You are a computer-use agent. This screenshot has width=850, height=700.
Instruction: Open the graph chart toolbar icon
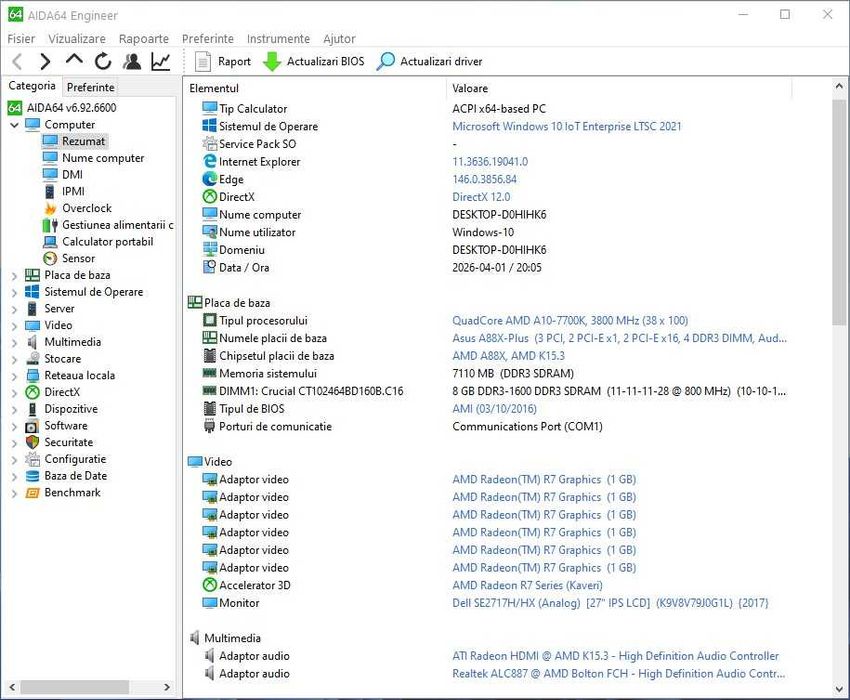160,61
